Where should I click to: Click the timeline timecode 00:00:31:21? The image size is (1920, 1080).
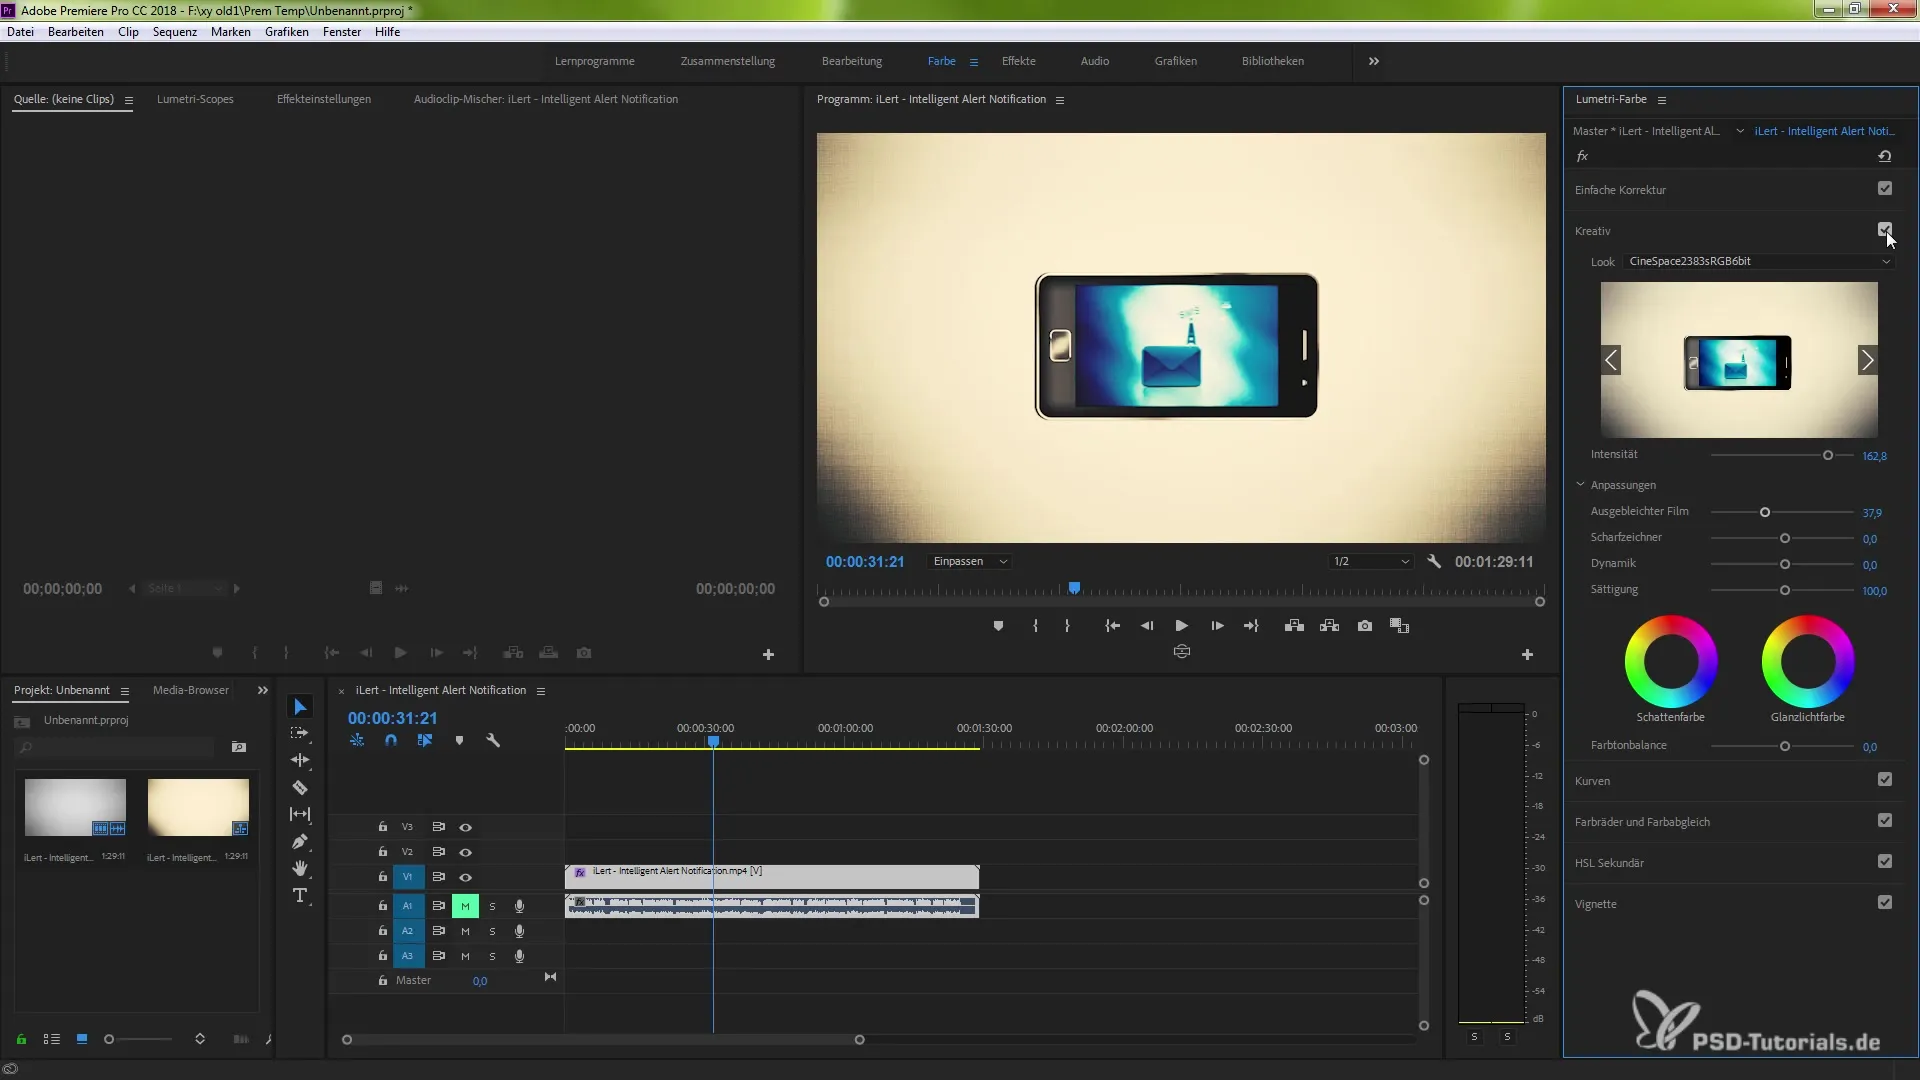point(393,718)
